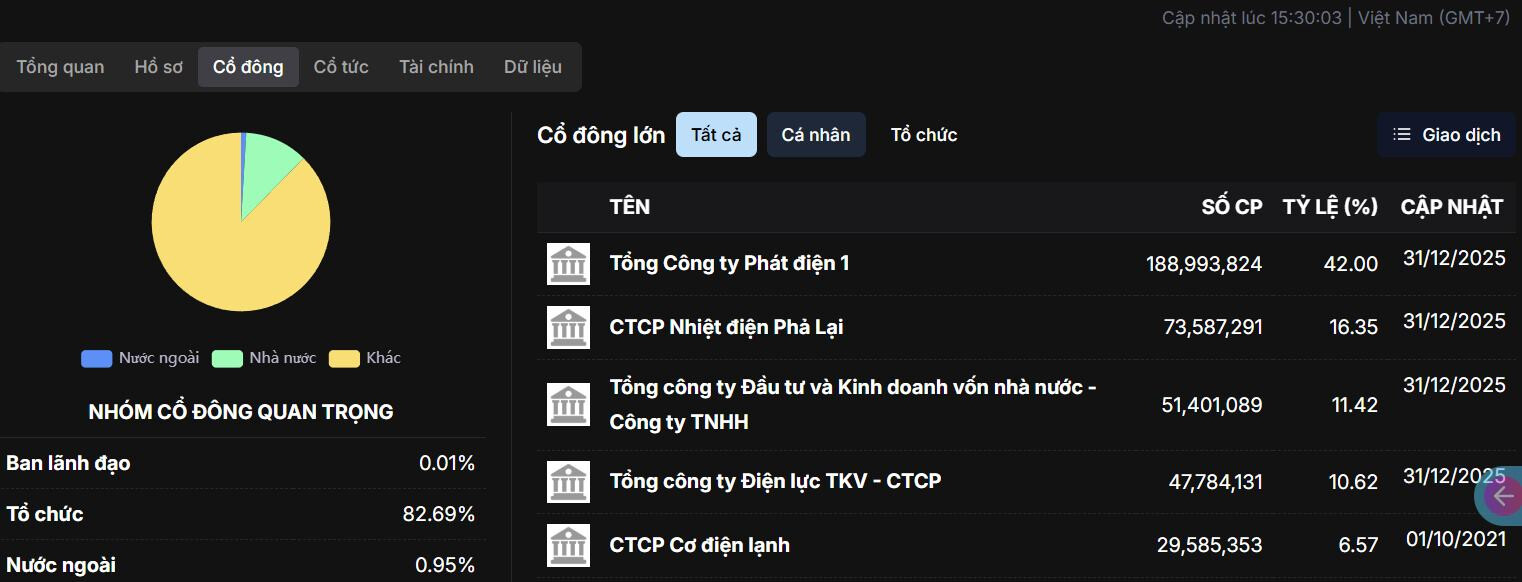Open the Dữ liệu tab
This screenshot has height=582, width=1522.
533,67
